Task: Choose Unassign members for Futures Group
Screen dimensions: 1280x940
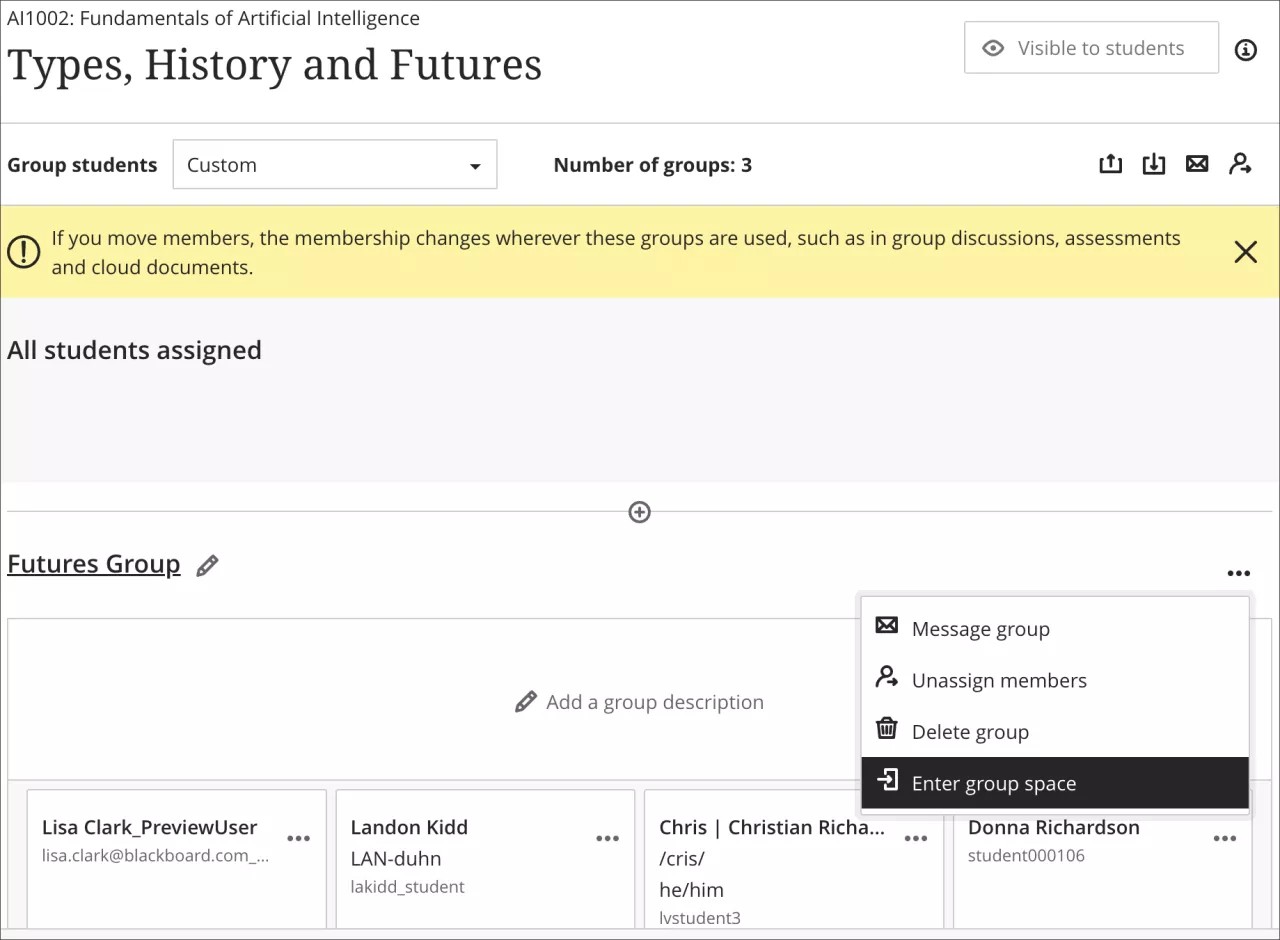Action: [999, 680]
